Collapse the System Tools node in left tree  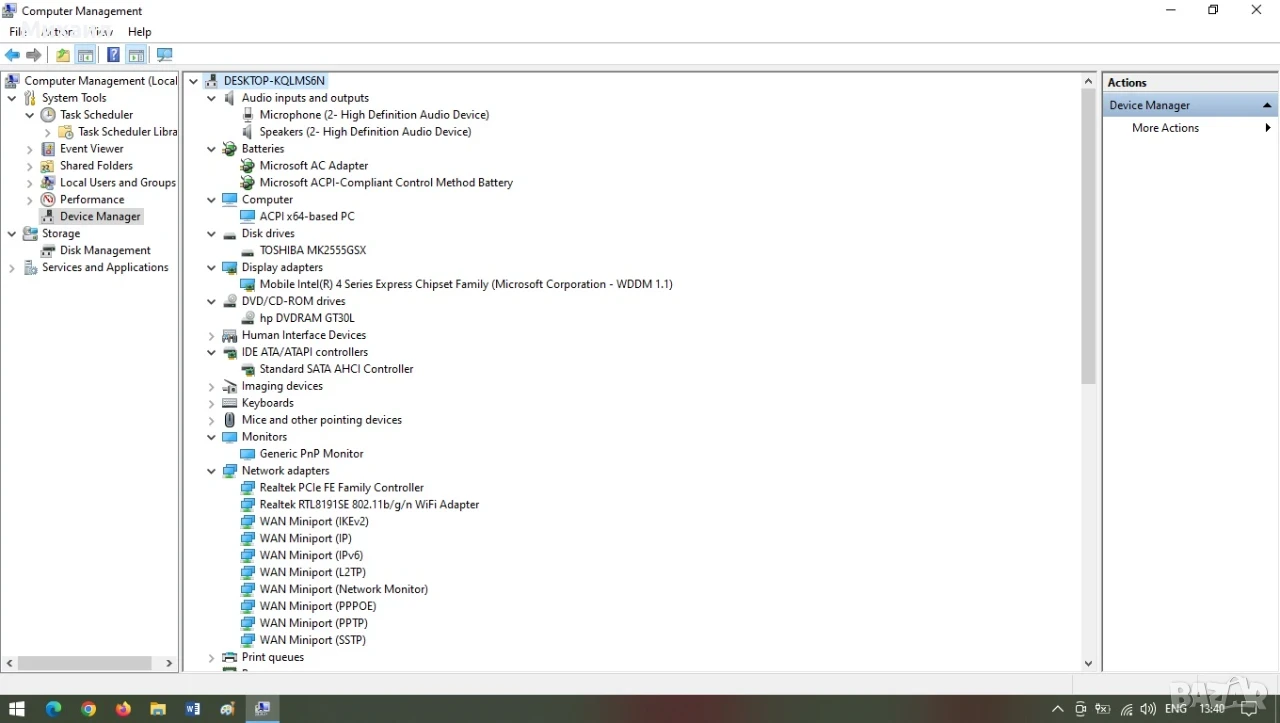point(12,98)
